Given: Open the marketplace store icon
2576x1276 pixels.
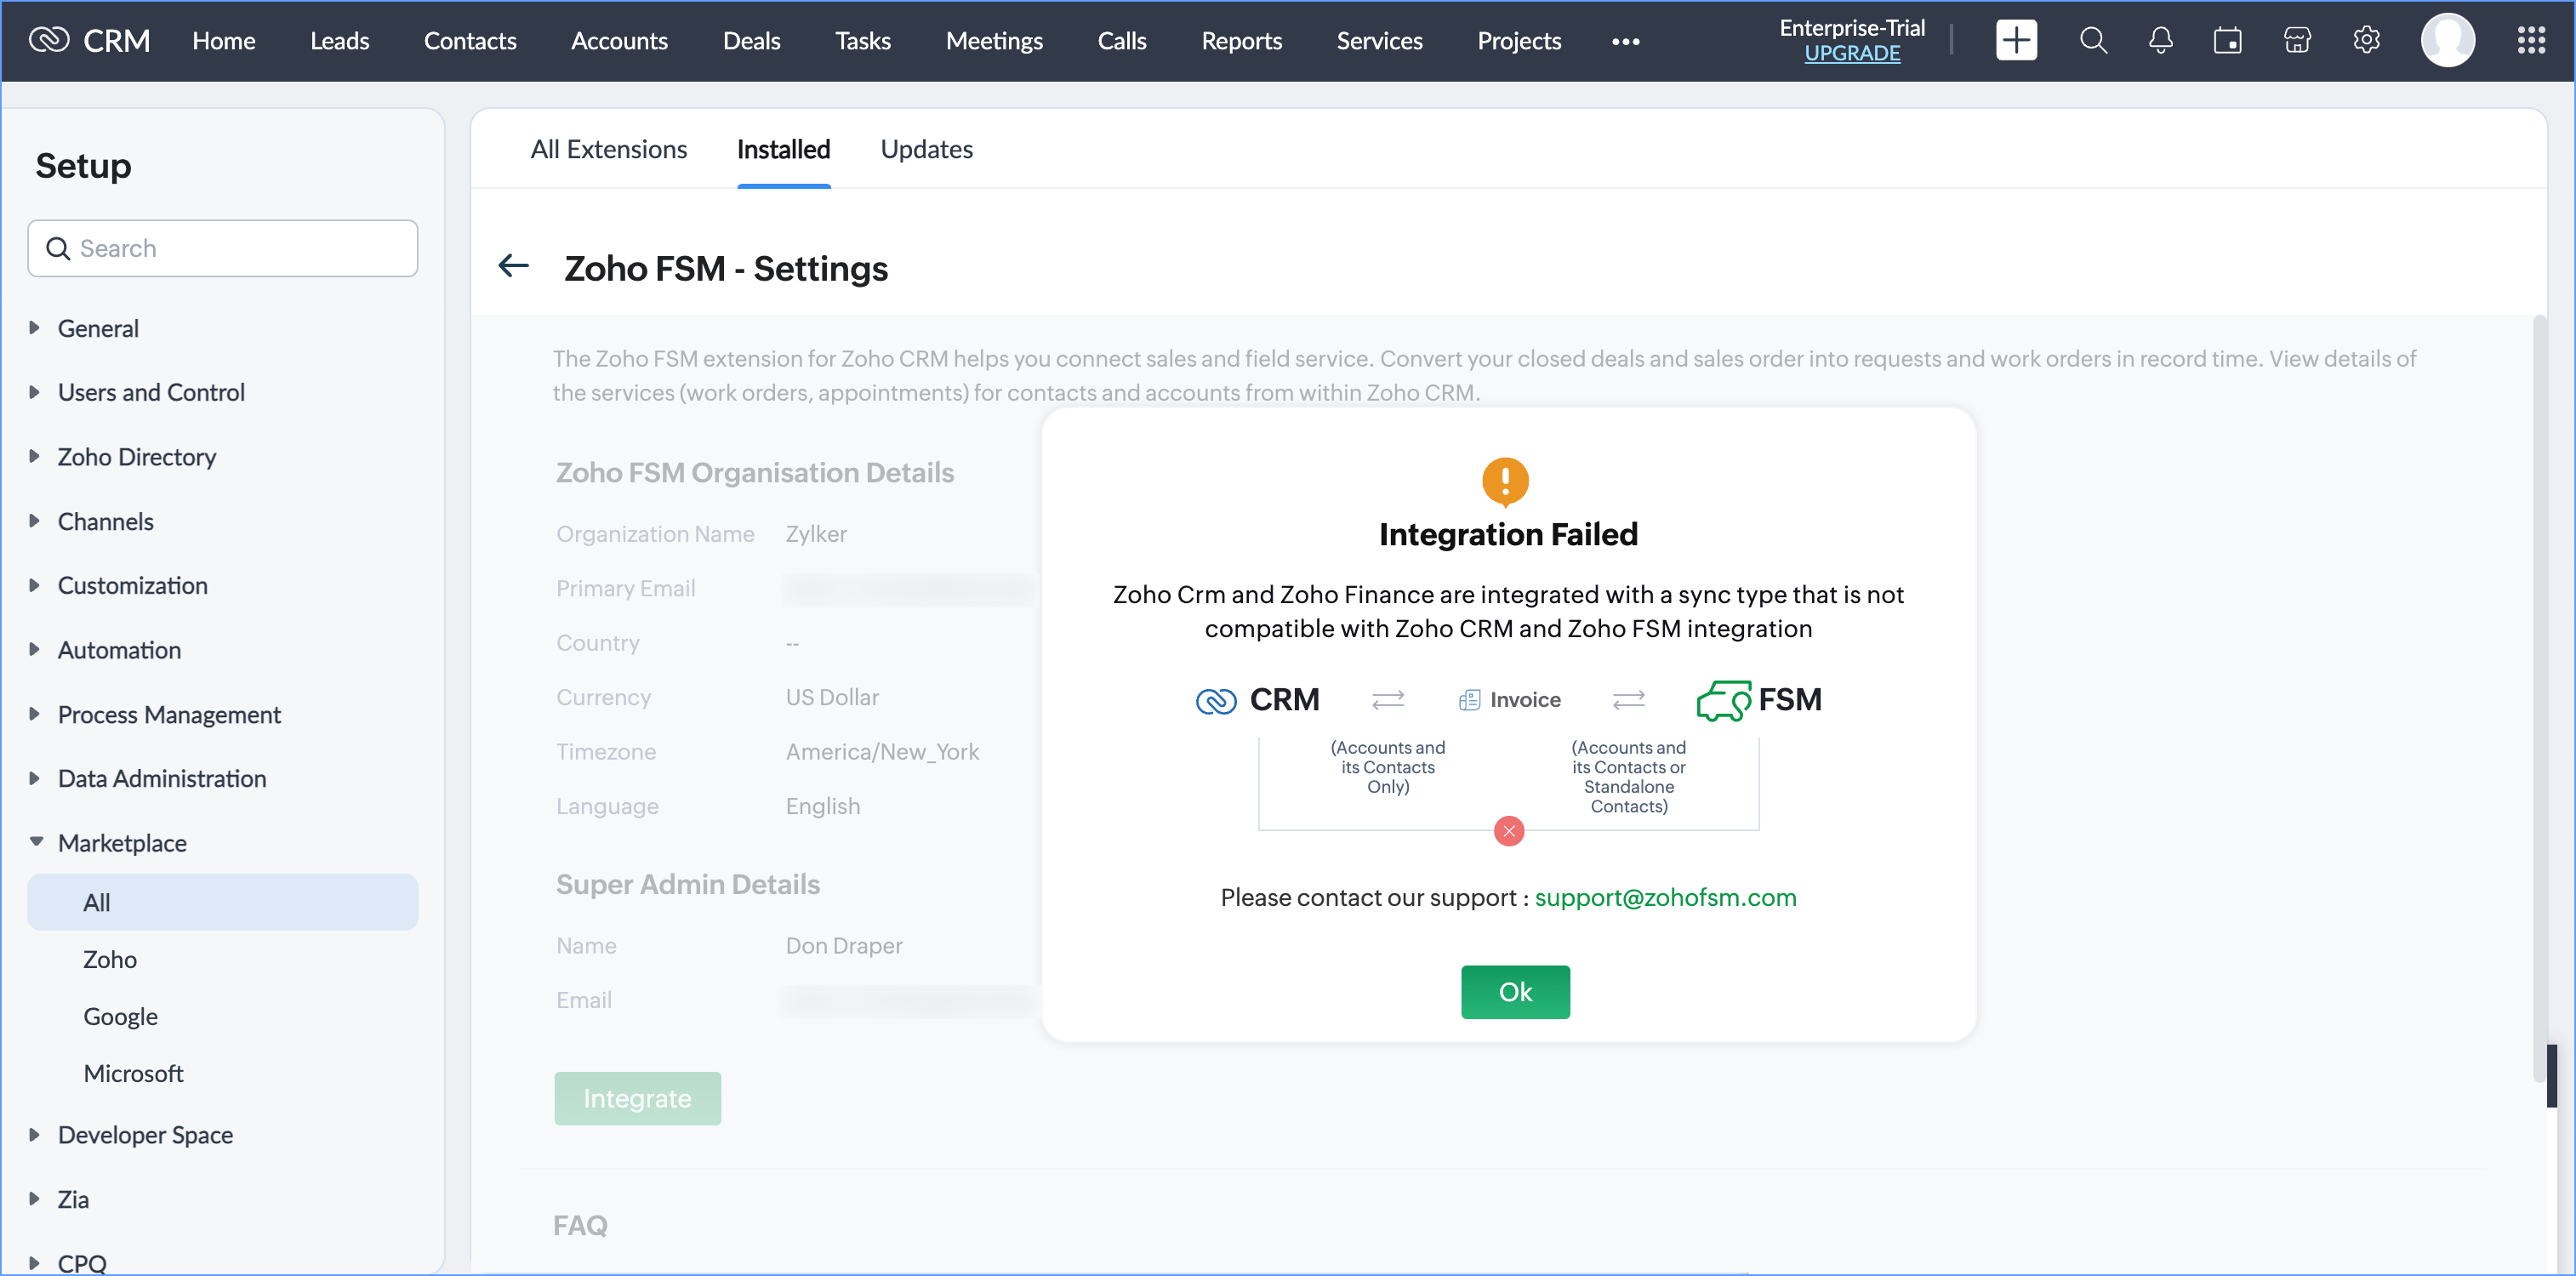Looking at the screenshot, I should tap(2297, 41).
